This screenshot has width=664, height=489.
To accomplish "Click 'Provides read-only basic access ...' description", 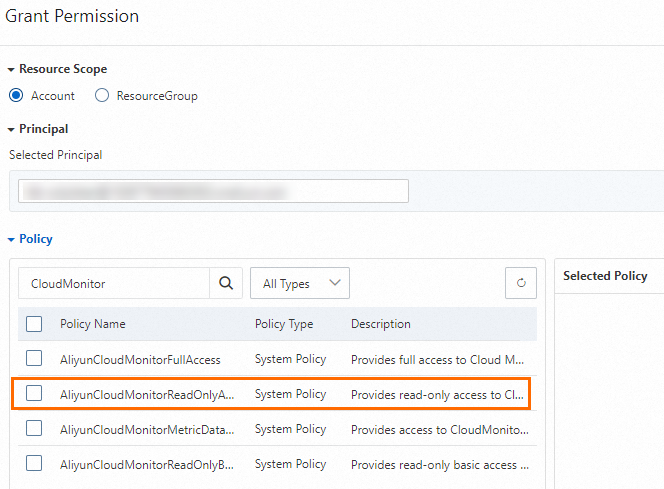I will (440, 465).
